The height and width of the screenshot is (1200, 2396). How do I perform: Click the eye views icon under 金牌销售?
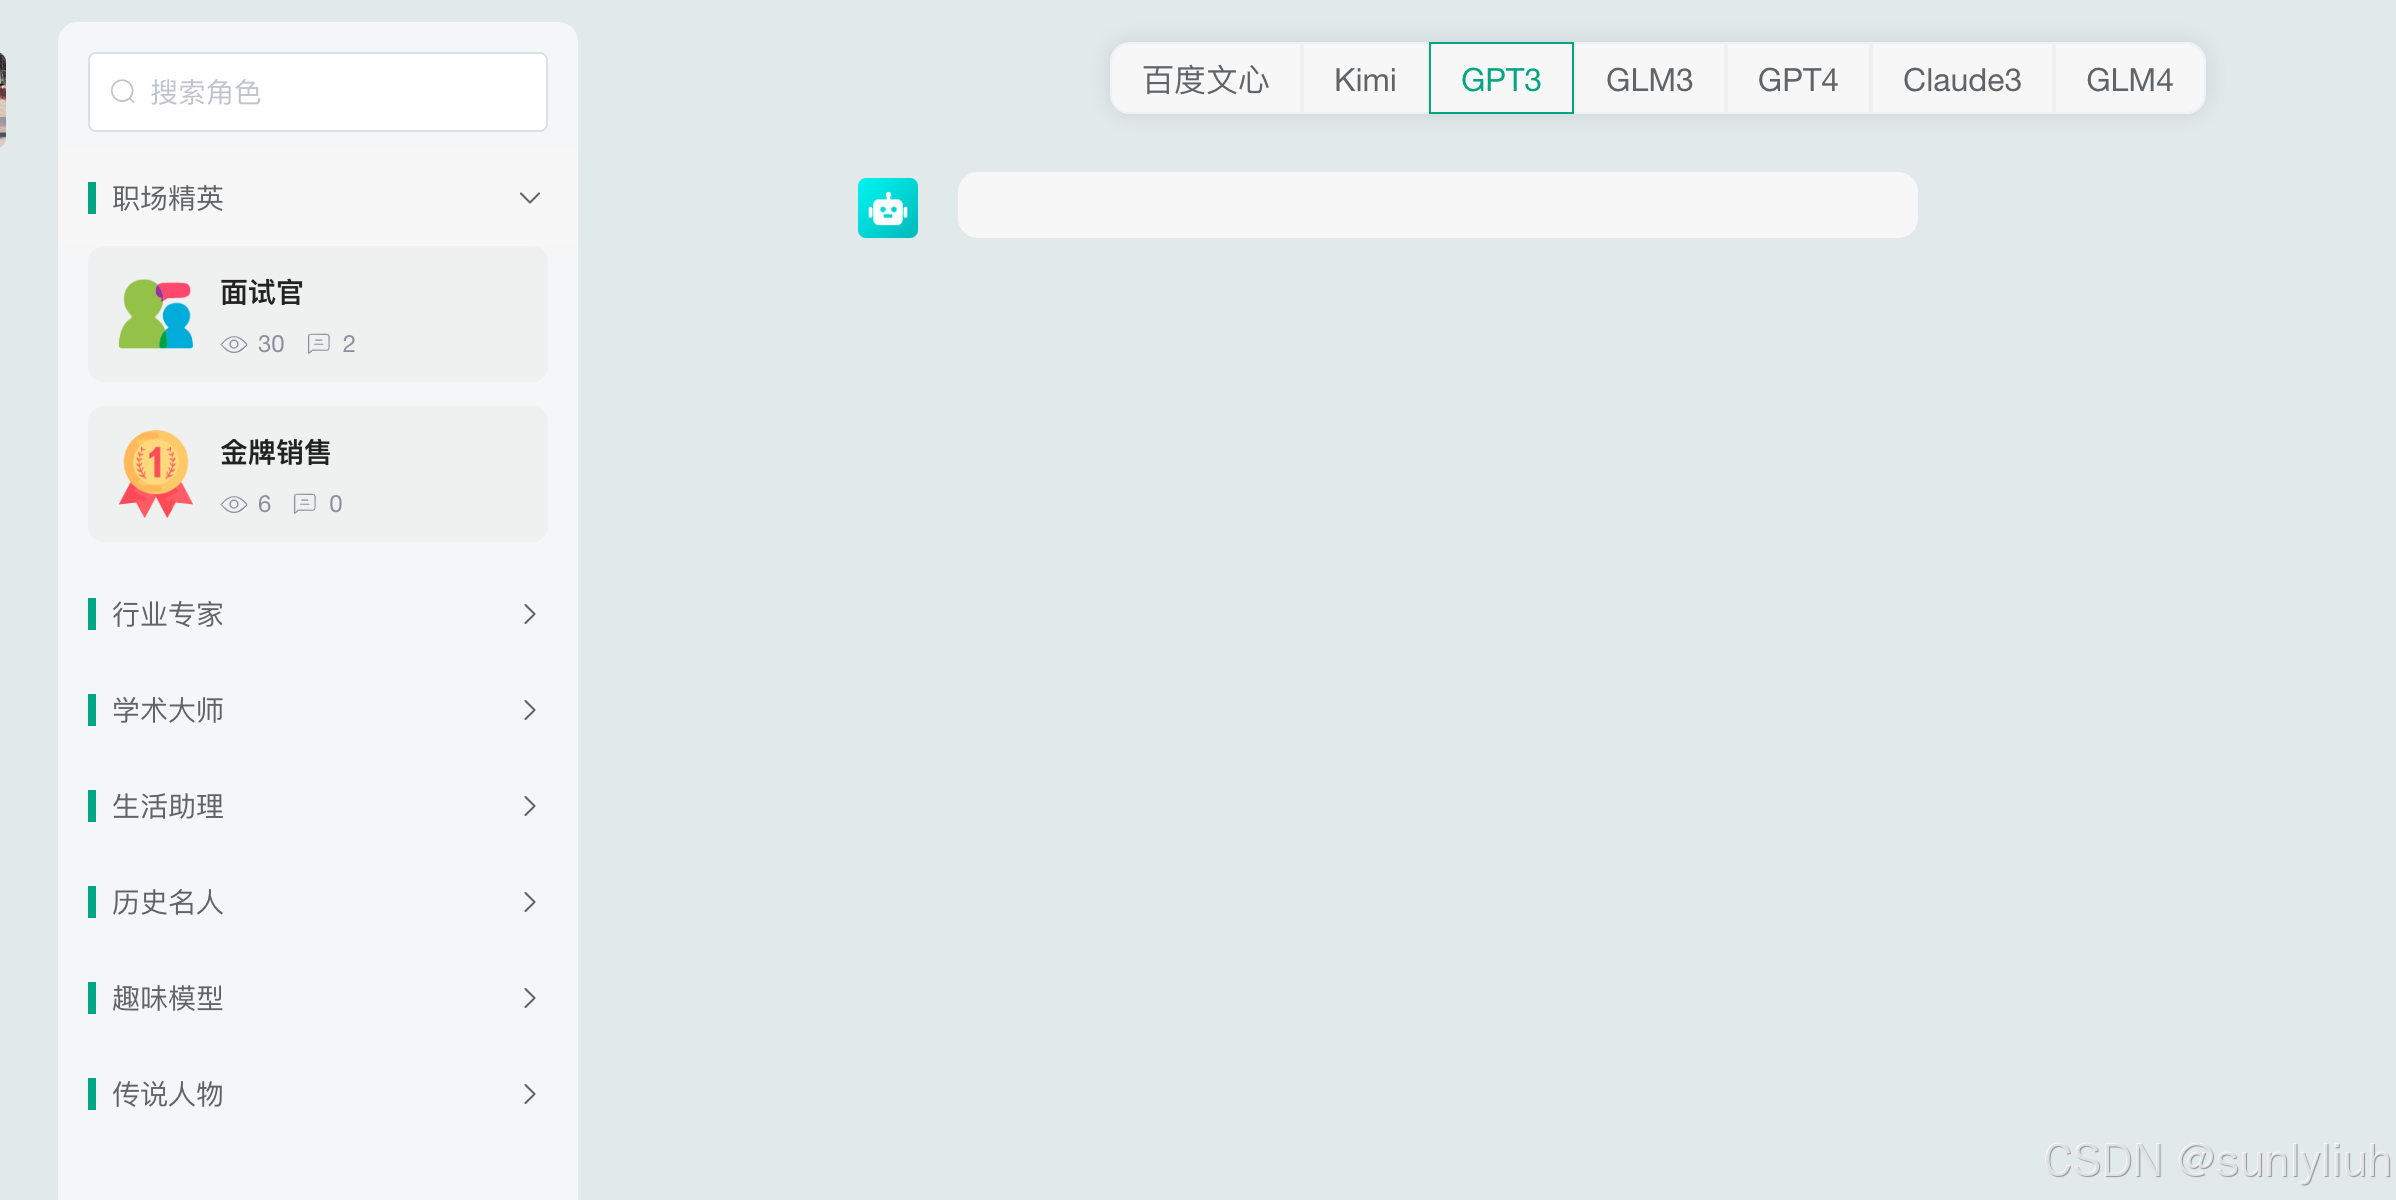coord(234,505)
